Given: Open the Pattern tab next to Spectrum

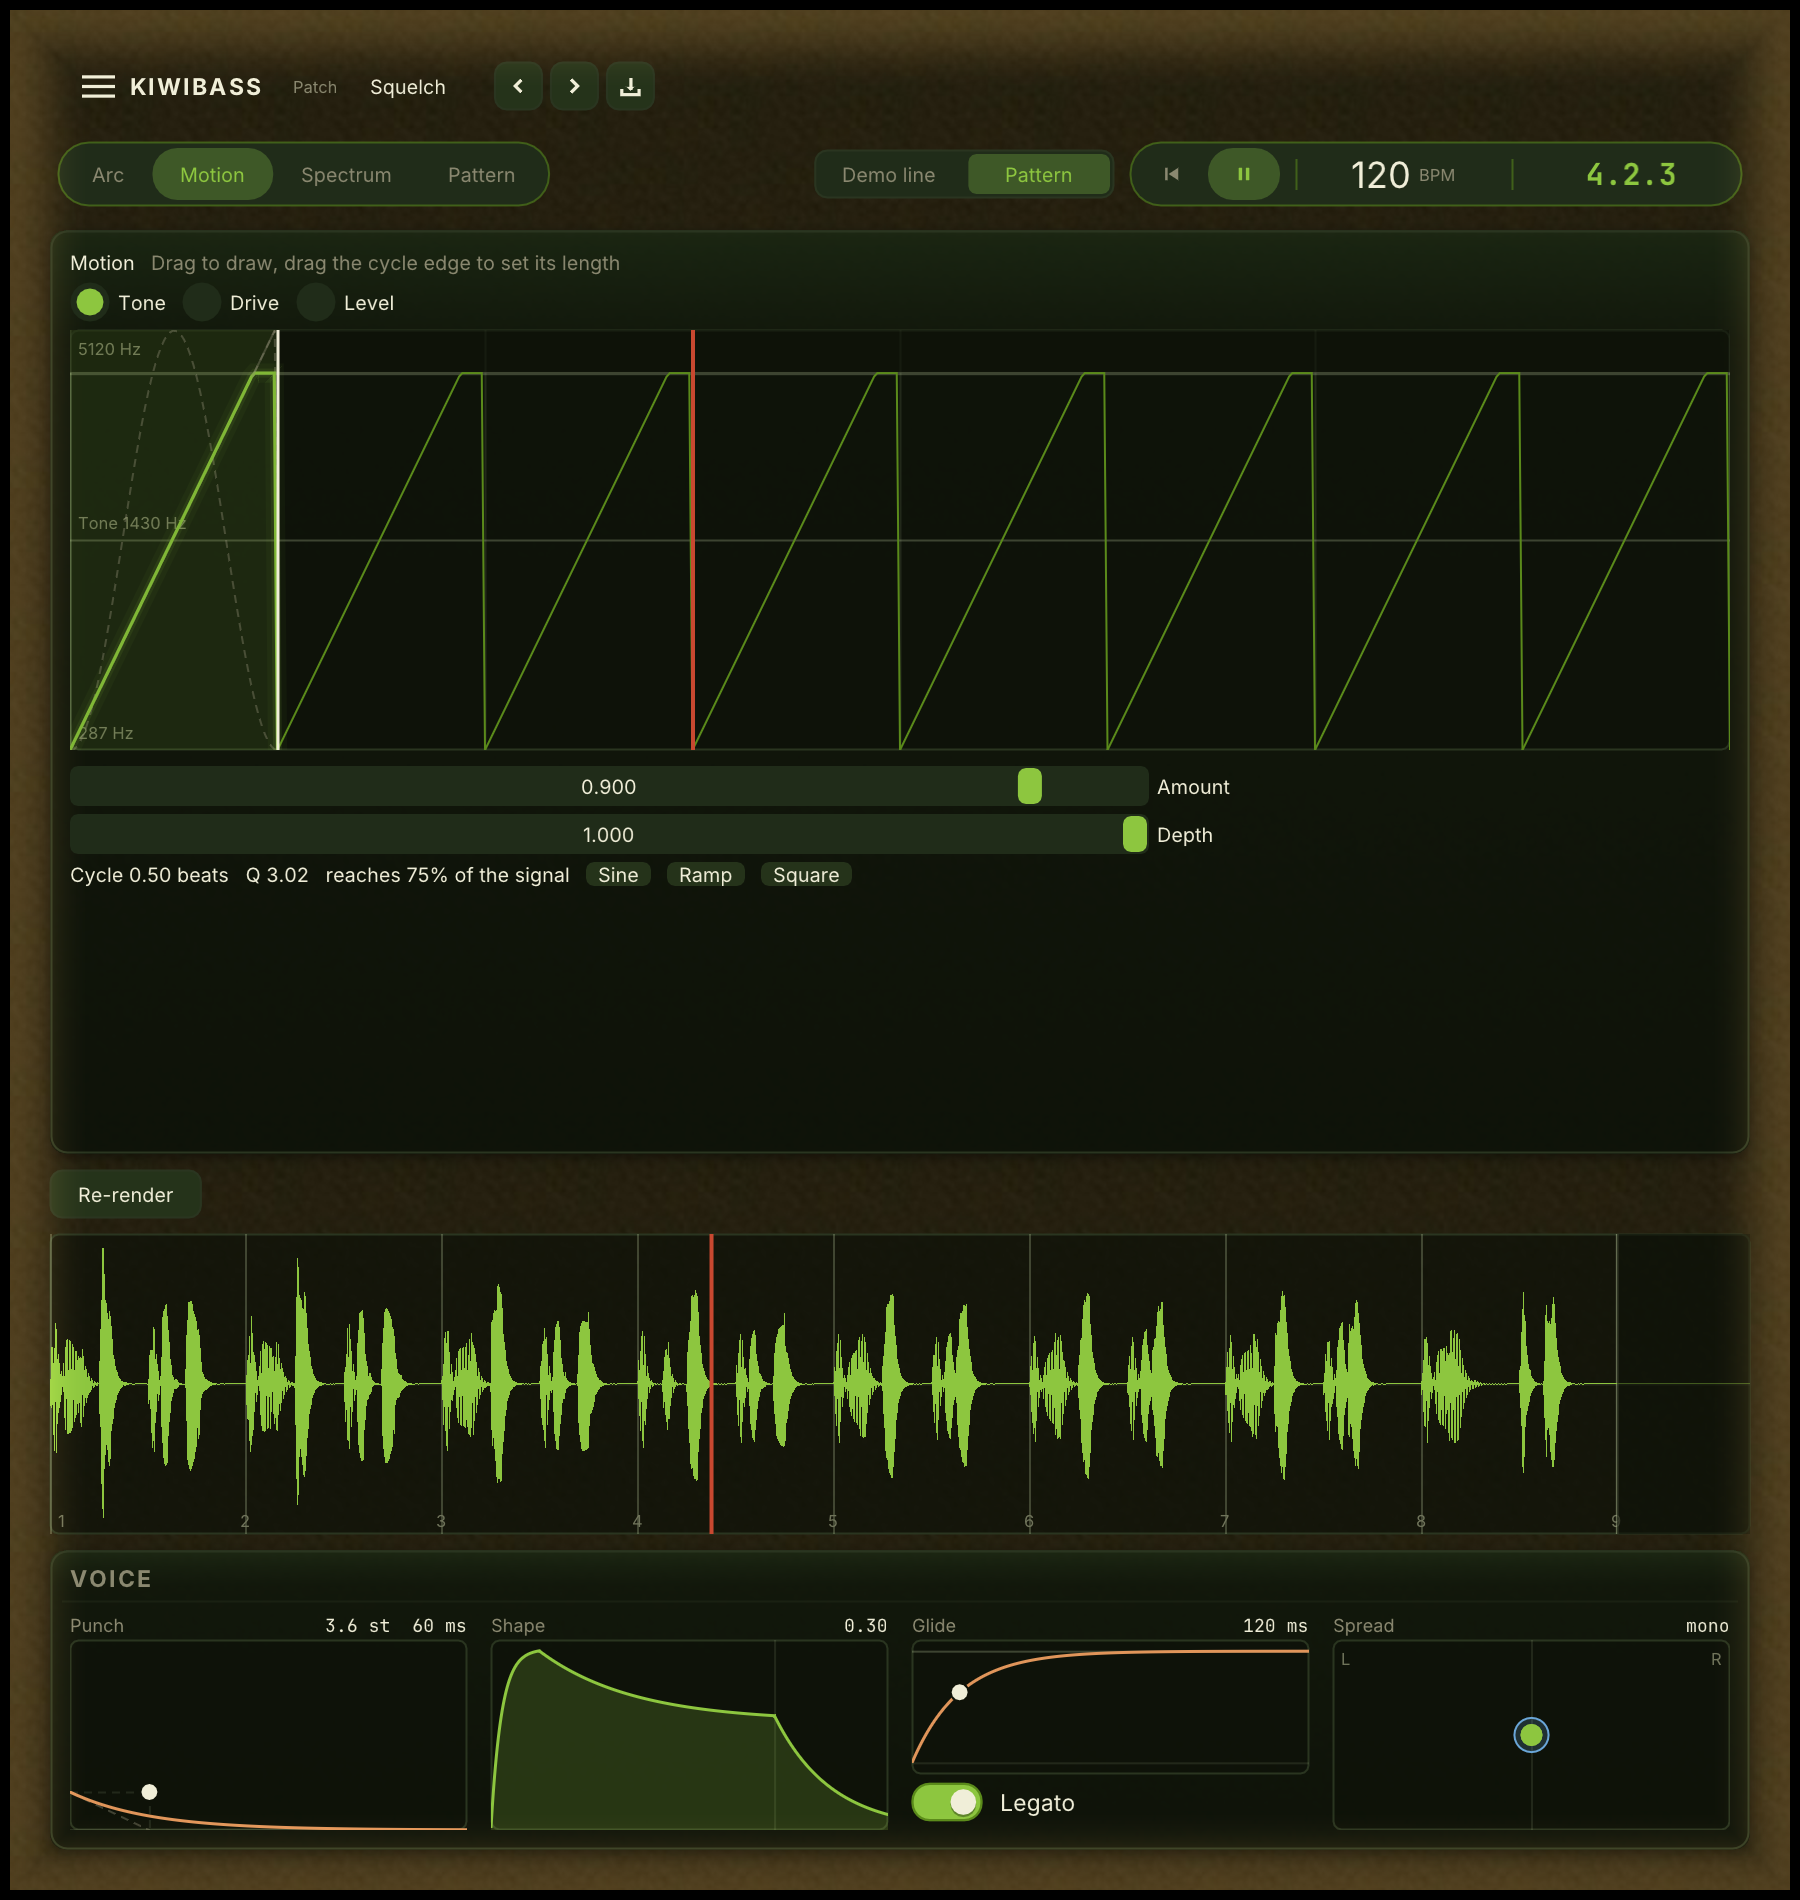Looking at the screenshot, I should [481, 175].
